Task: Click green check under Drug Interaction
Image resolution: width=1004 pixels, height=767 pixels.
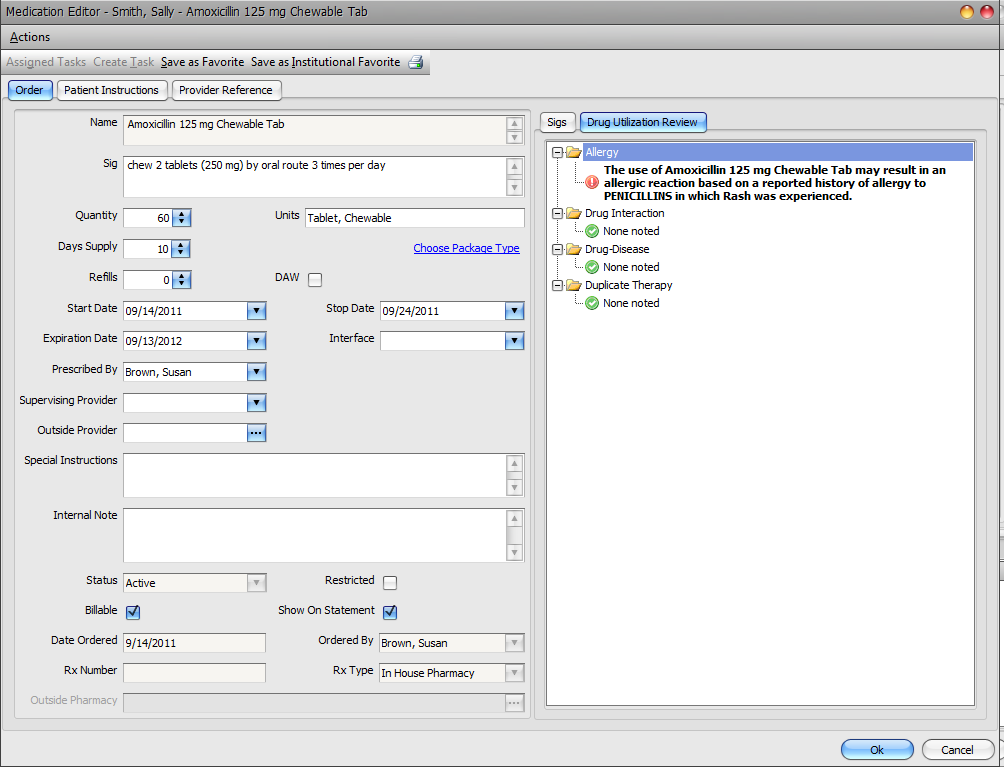Action: pos(592,231)
